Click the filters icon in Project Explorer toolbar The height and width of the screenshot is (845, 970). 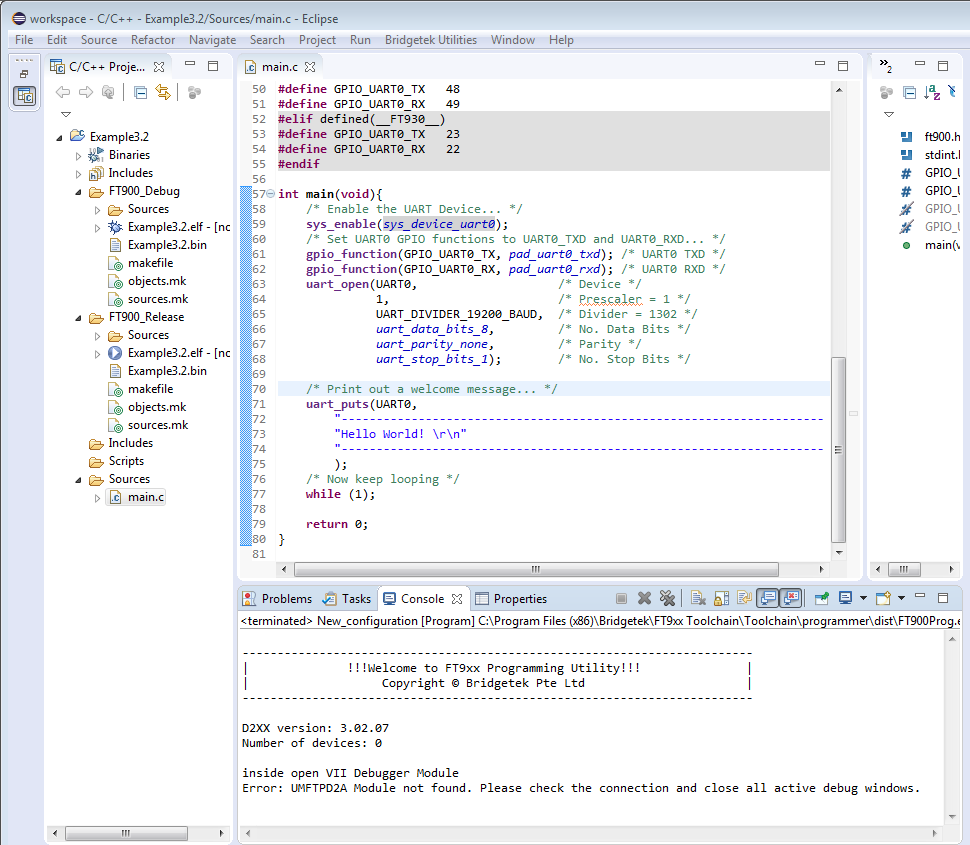pyautogui.click(x=194, y=93)
